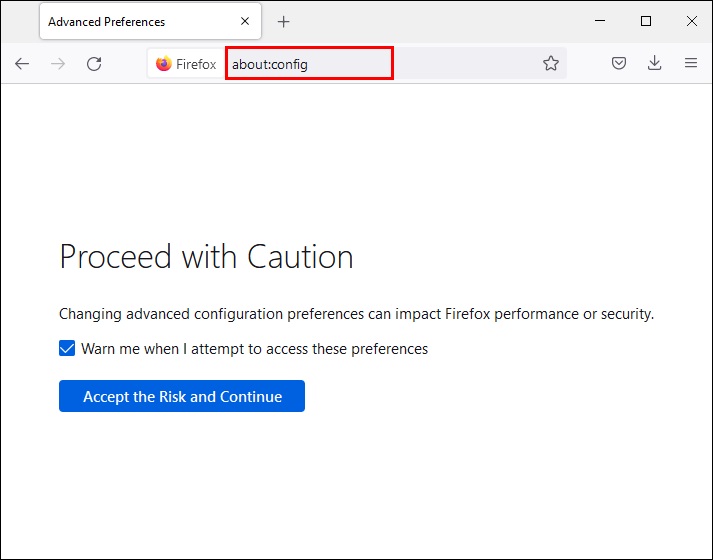Click the "Warn me when I attempt" label
The width and height of the screenshot is (713, 560).
(254, 349)
